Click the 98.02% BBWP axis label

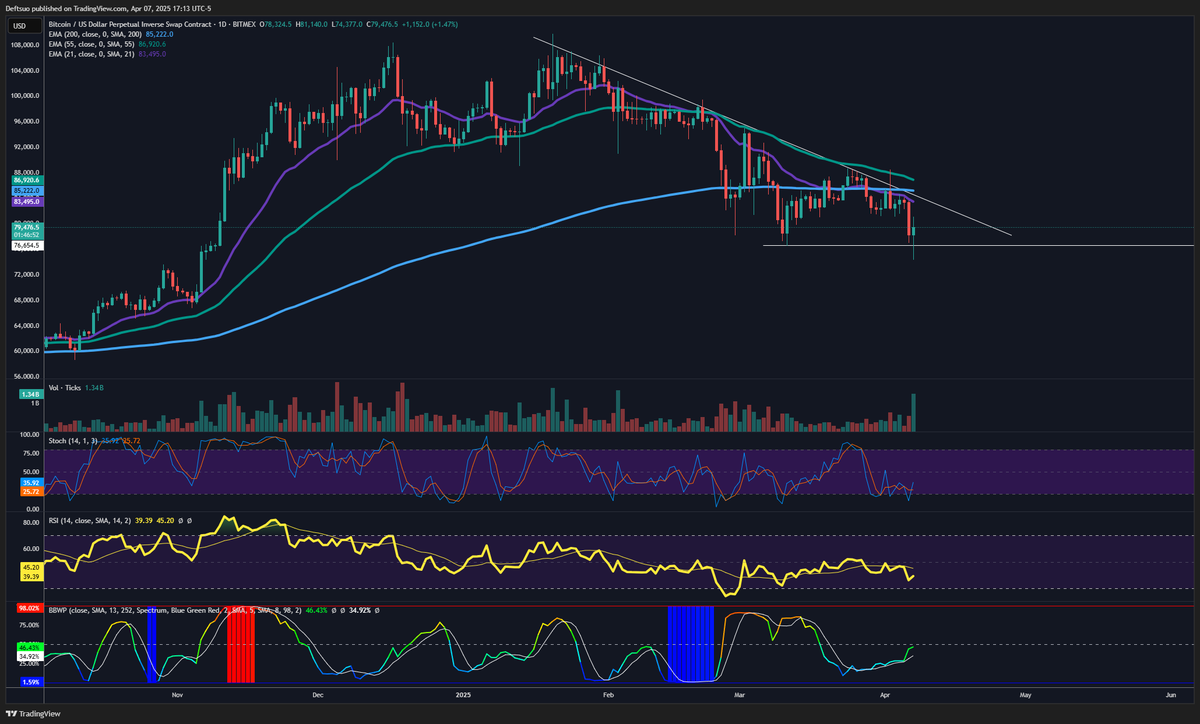point(29,607)
